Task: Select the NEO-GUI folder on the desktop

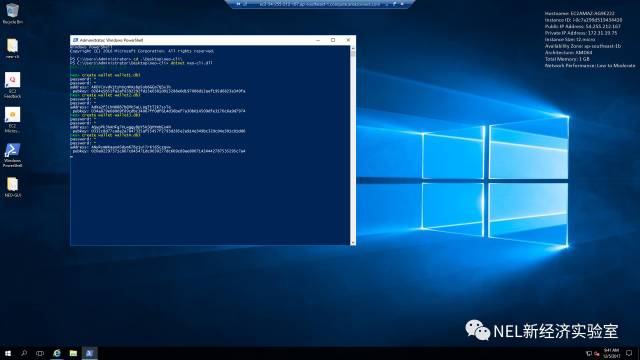Action: point(12,187)
